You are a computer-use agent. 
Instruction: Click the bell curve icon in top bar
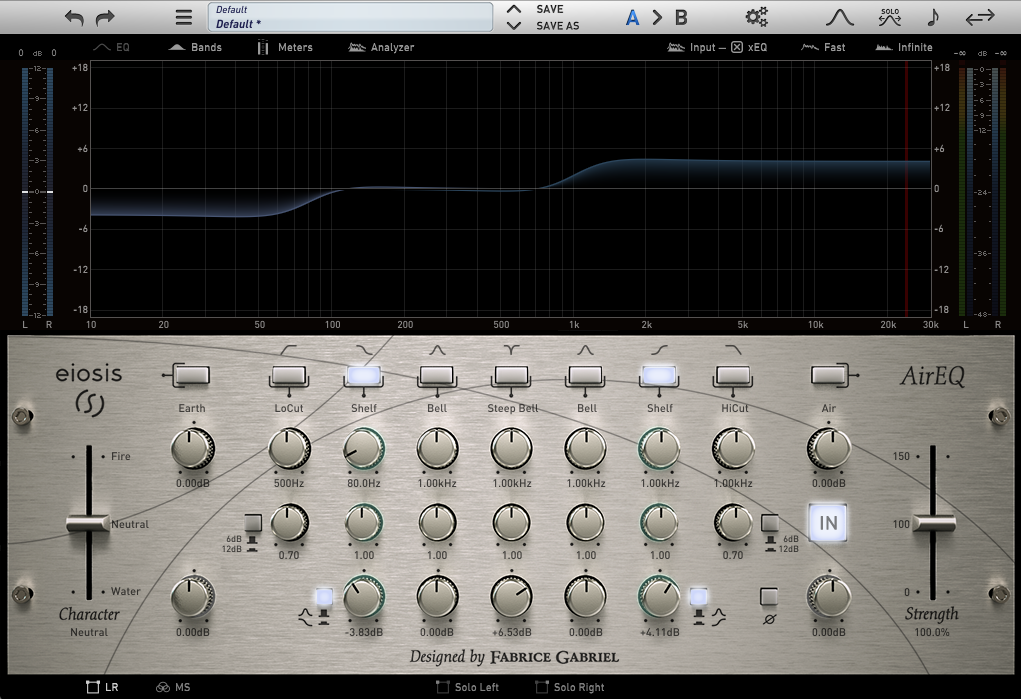click(838, 17)
